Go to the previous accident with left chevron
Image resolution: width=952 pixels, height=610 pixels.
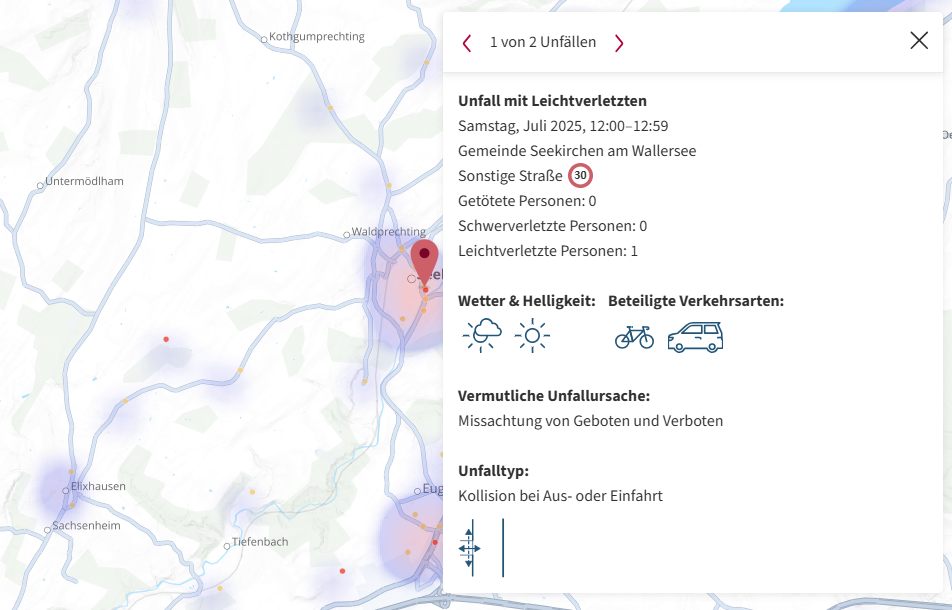point(466,43)
